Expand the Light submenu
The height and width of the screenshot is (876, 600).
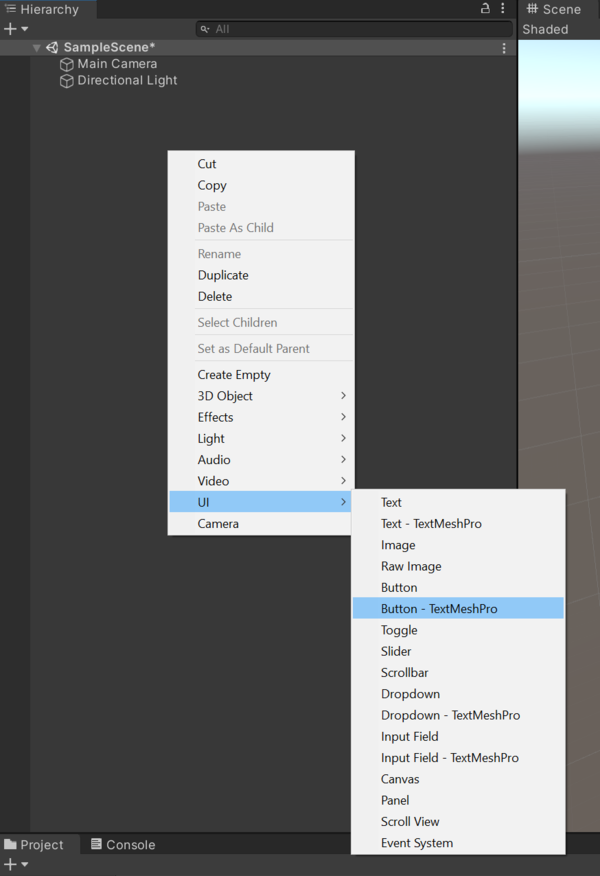(x=261, y=438)
